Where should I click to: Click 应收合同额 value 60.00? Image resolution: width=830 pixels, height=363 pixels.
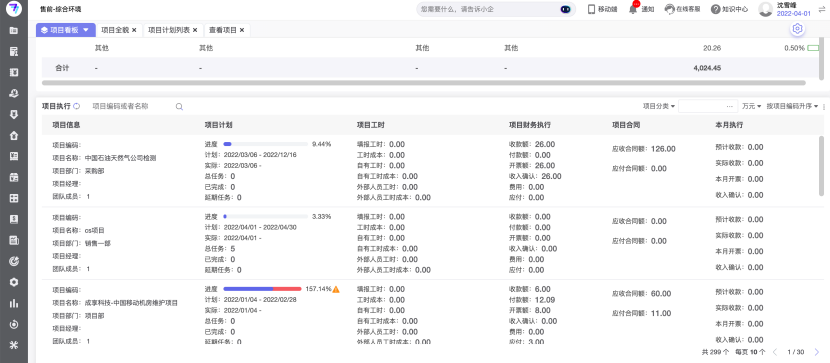coord(661,294)
